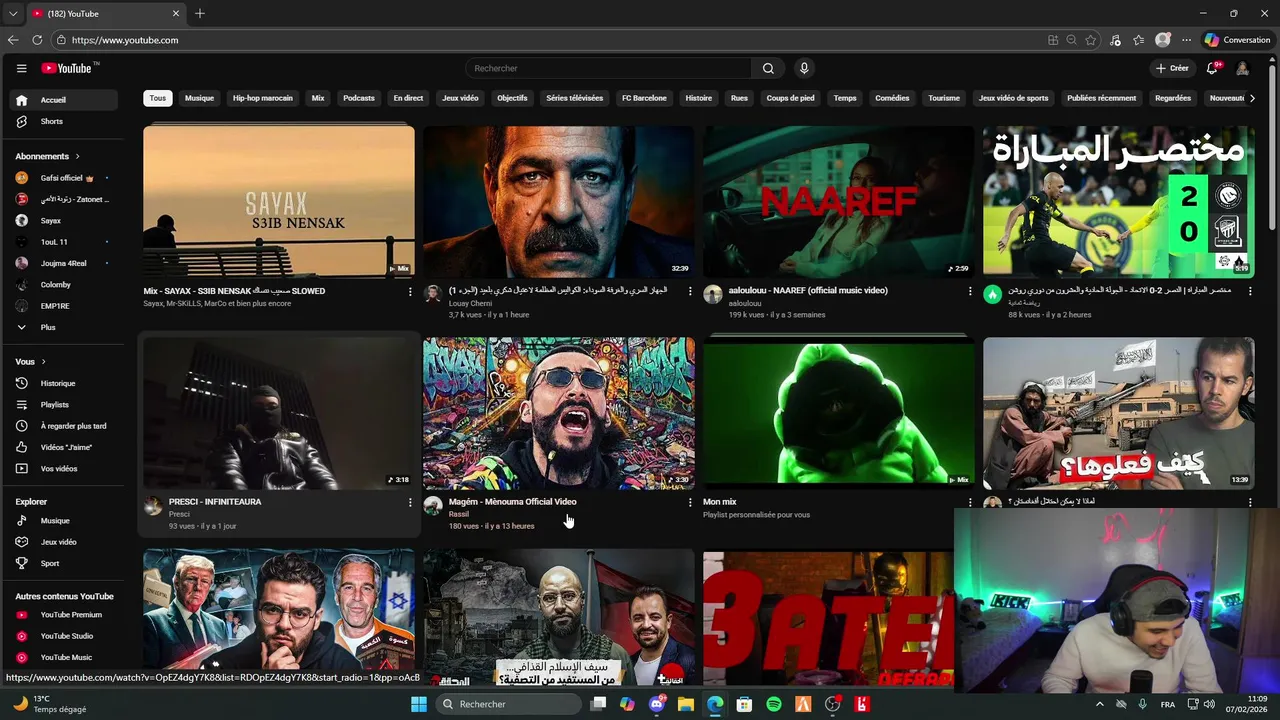Open the Windows Start menu
Screen dimensions: 1280x720
coord(419,704)
